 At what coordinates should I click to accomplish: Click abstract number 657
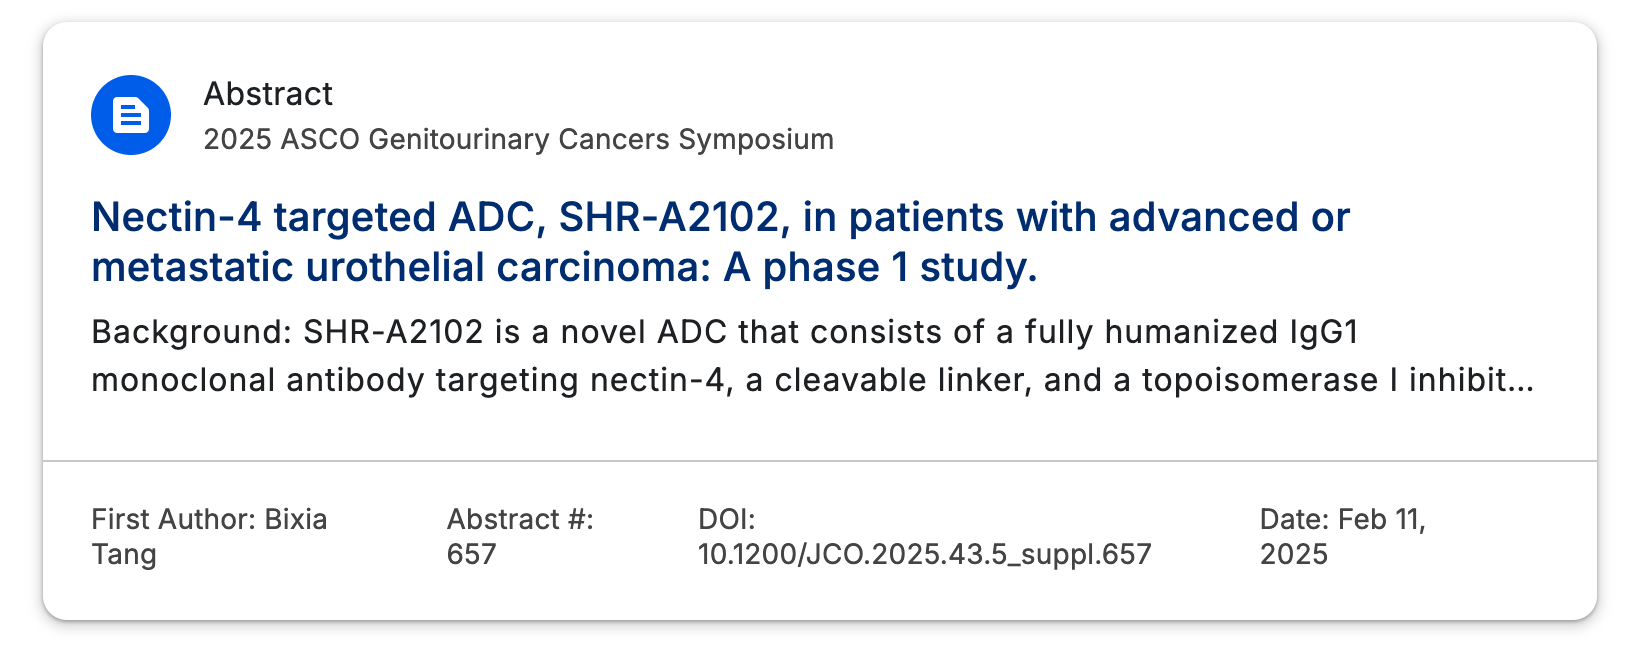pos(471,554)
